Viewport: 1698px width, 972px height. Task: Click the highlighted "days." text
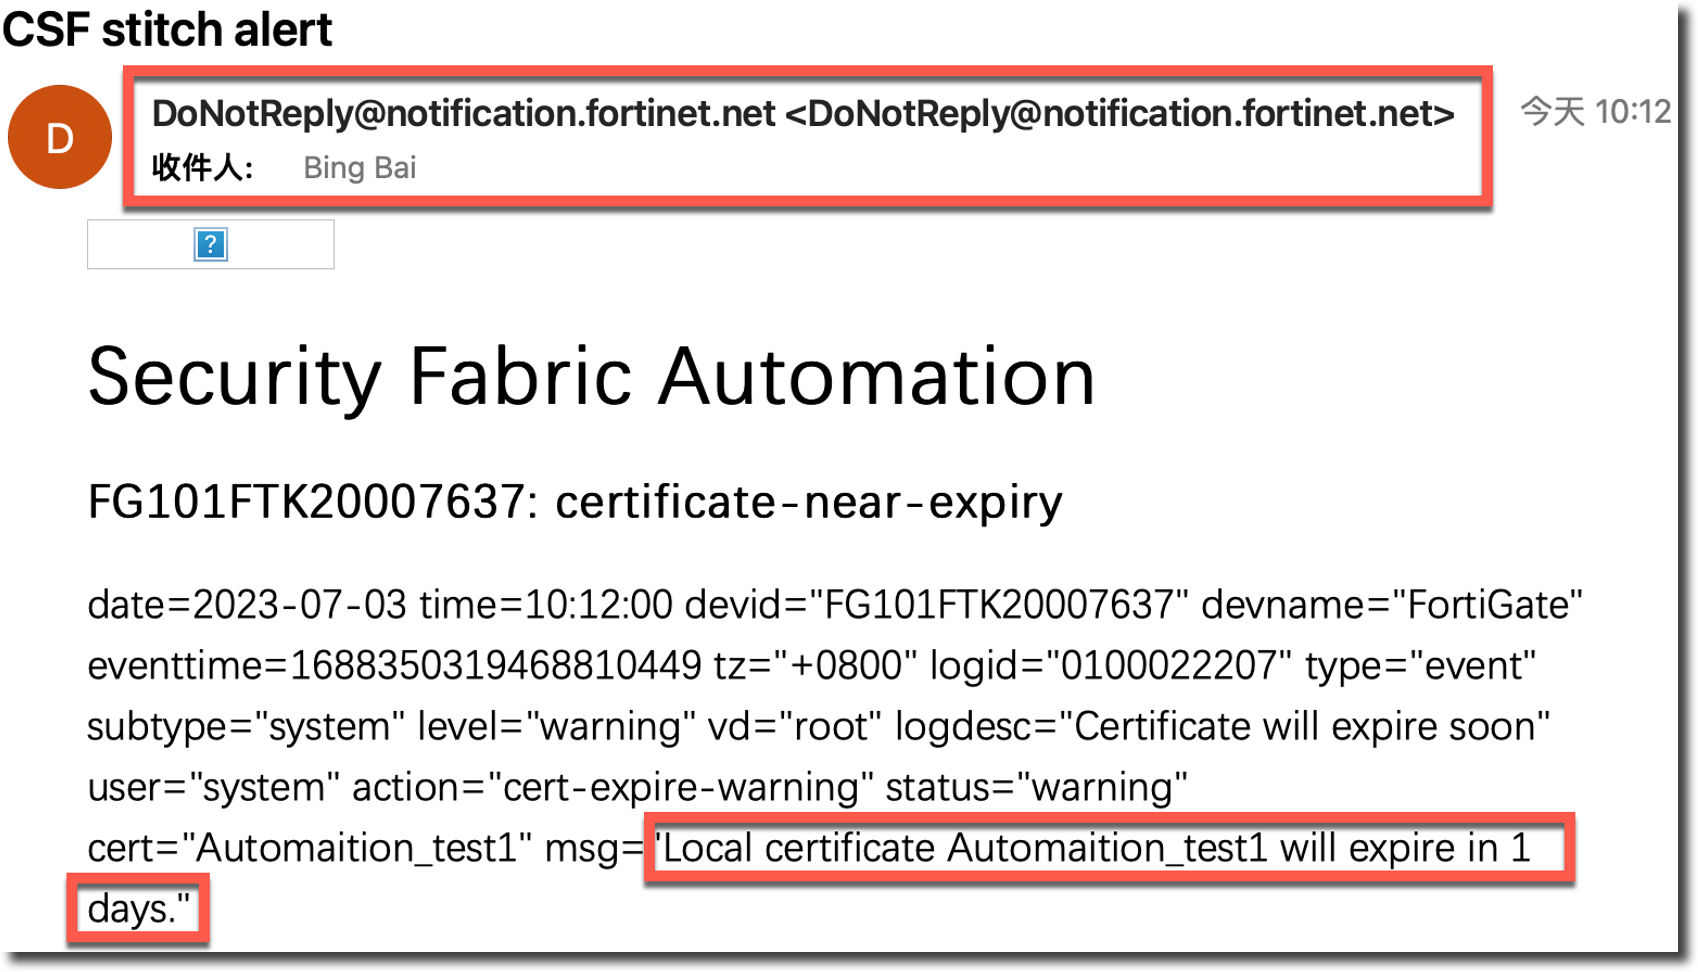(138, 909)
